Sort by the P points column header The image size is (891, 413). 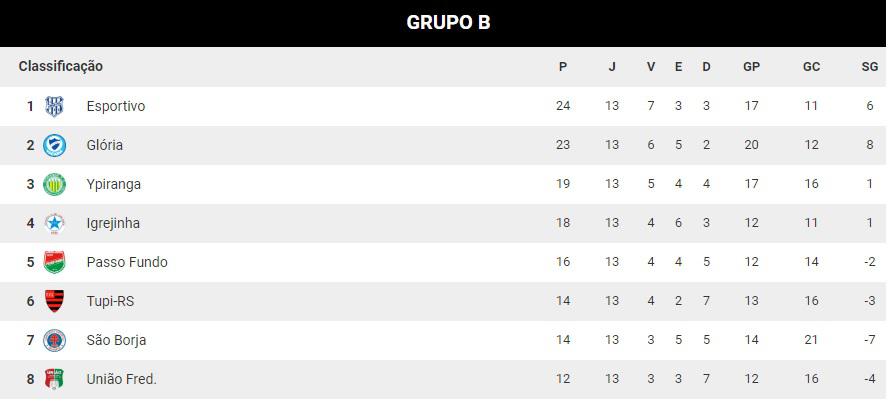click(x=563, y=67)
